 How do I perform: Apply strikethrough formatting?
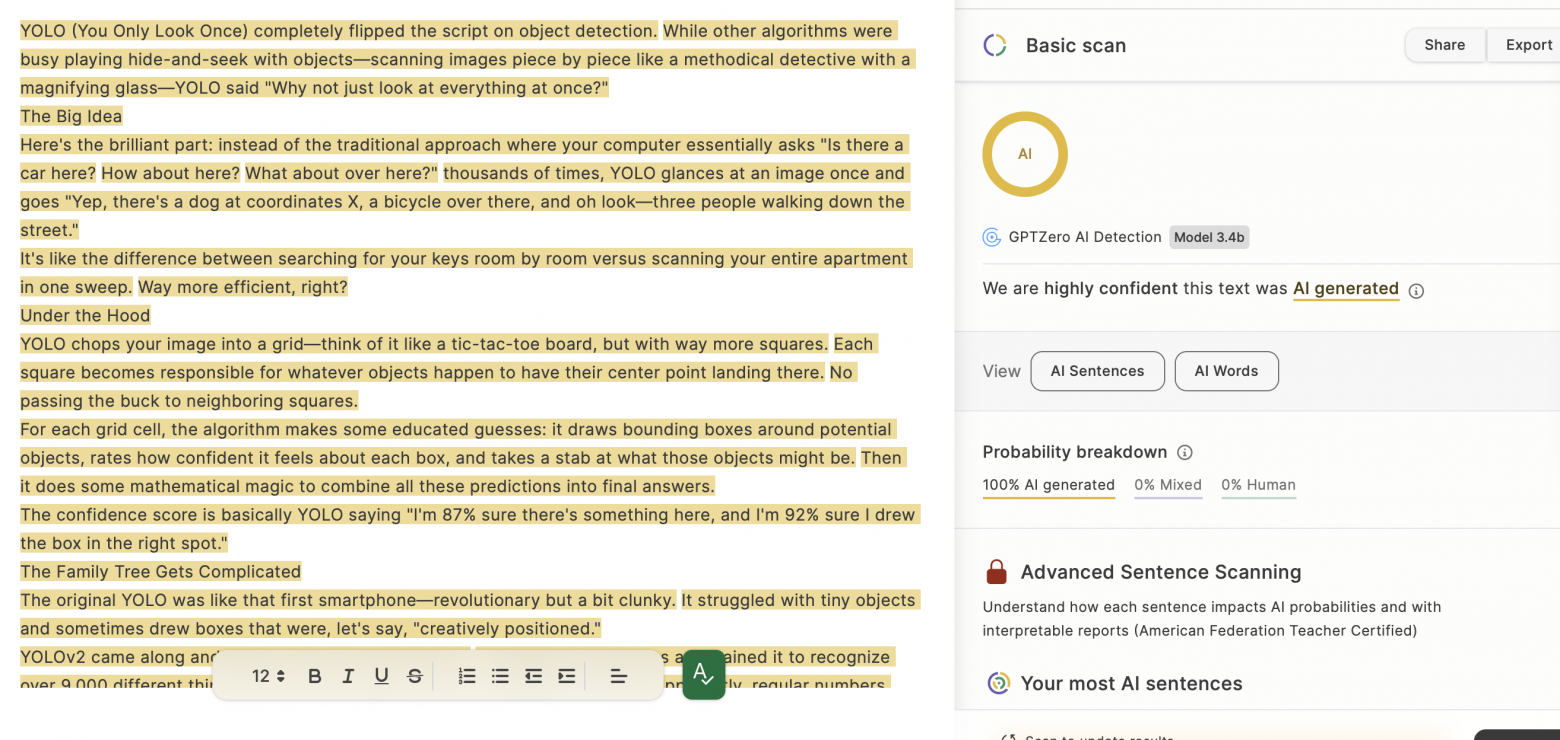415,676
